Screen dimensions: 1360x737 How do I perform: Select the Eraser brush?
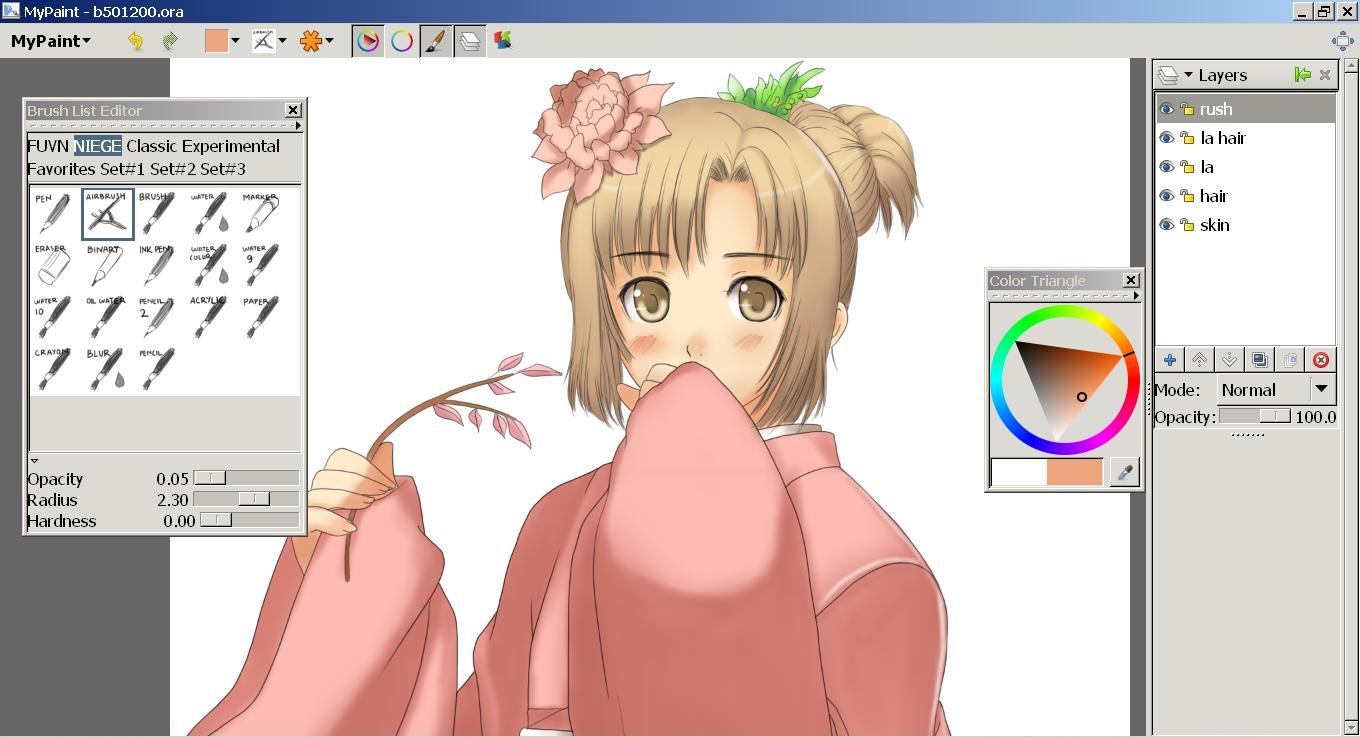click(x=53, y=264)
